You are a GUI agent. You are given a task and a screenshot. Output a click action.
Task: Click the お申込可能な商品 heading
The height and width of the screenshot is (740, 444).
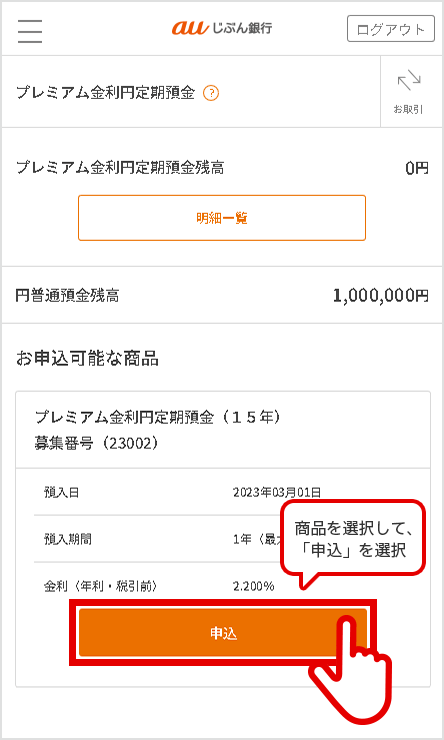[87, 359]
